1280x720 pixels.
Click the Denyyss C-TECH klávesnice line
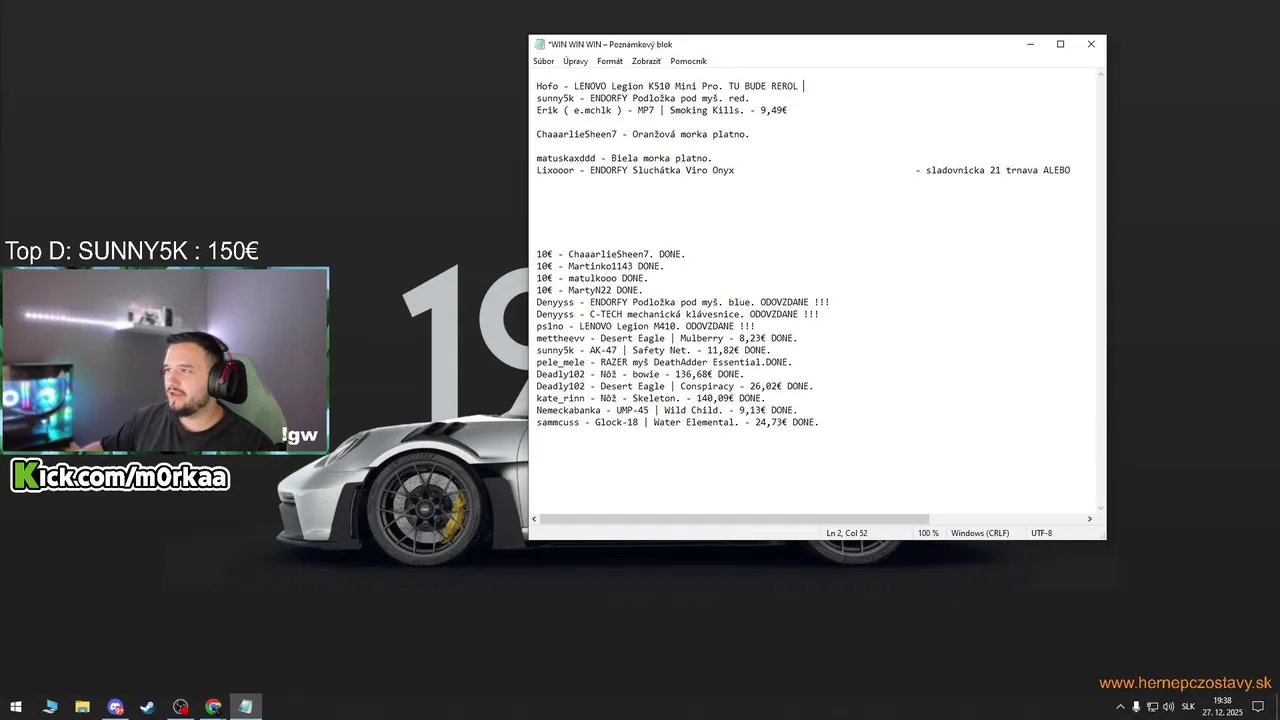click(677, 314)
